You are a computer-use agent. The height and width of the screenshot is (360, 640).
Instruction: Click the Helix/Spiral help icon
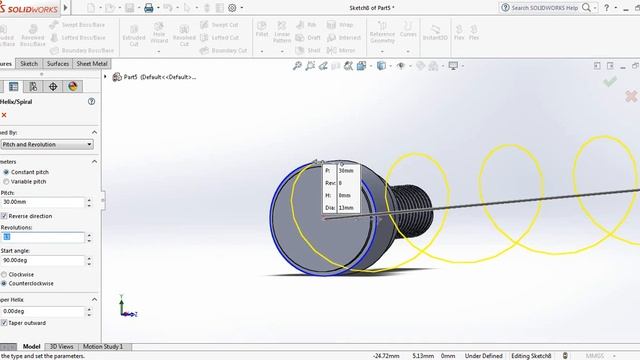(91, 102)
